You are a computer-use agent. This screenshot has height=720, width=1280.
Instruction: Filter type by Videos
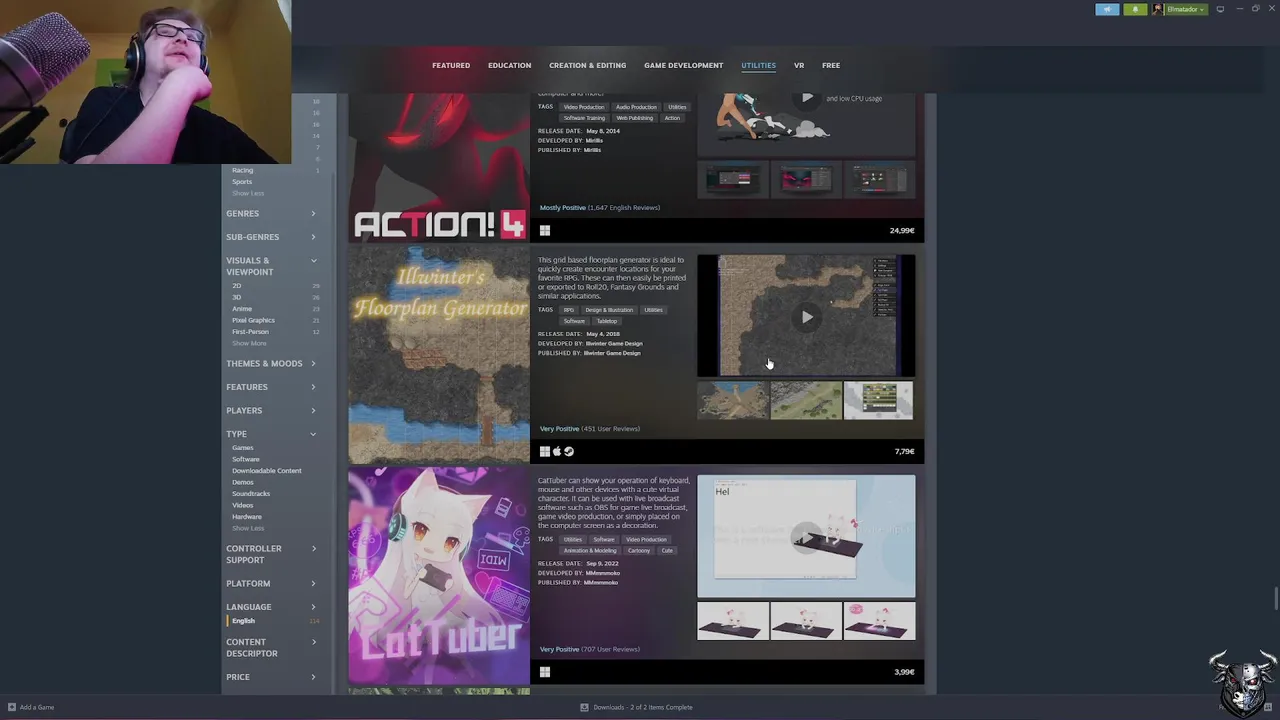(243, 505)
